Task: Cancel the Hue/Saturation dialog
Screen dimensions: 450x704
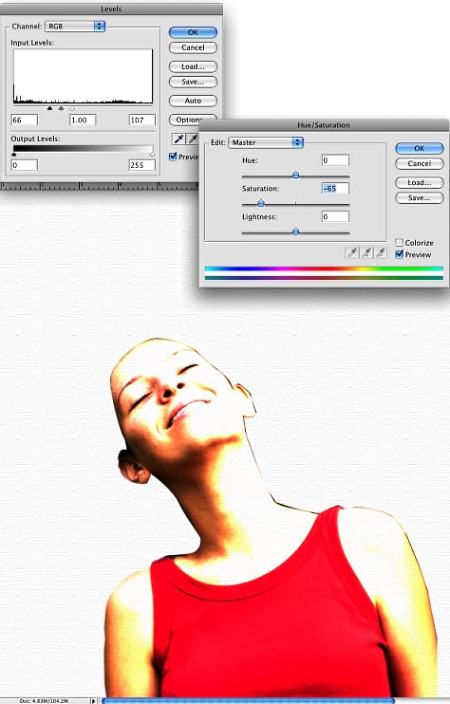Action: [419, 163]
